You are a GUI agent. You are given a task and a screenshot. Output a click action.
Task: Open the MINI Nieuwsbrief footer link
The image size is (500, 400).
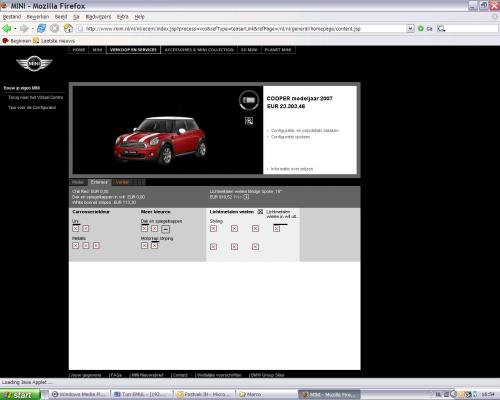[147, 375]
